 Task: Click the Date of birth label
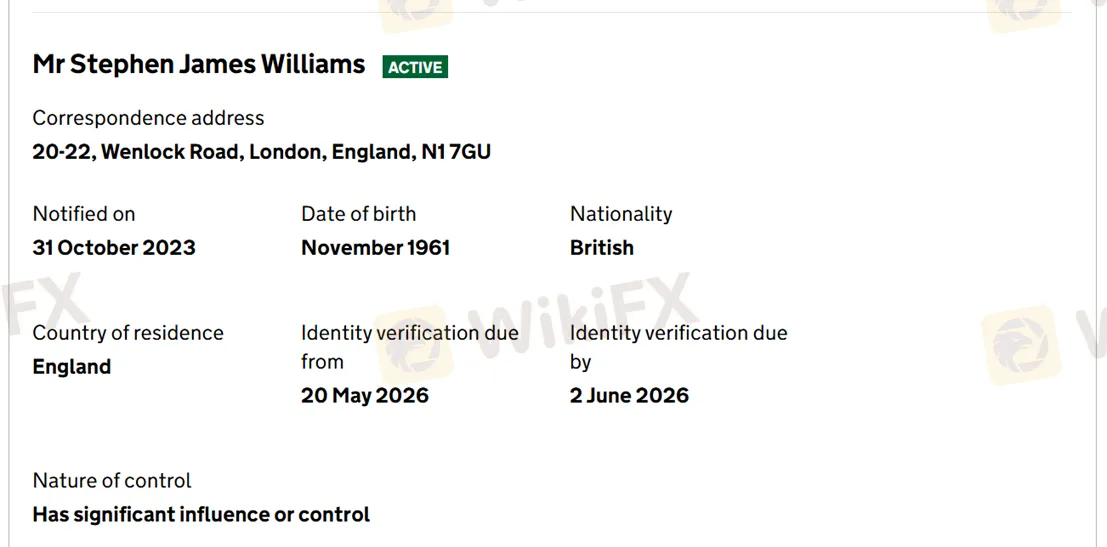358,214
